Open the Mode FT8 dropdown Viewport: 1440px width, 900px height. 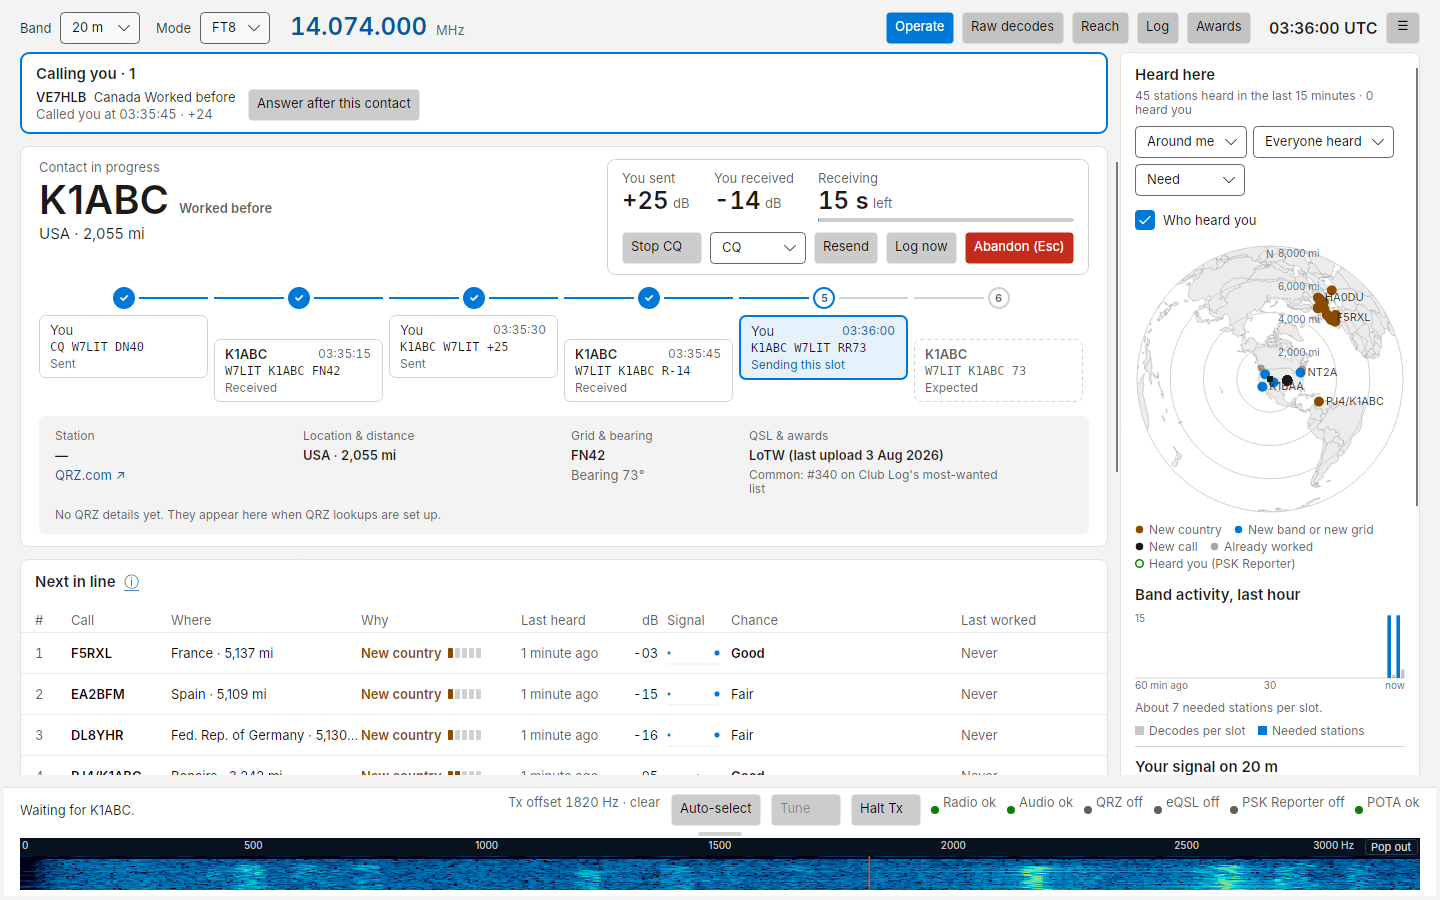(x=235, y=28)
